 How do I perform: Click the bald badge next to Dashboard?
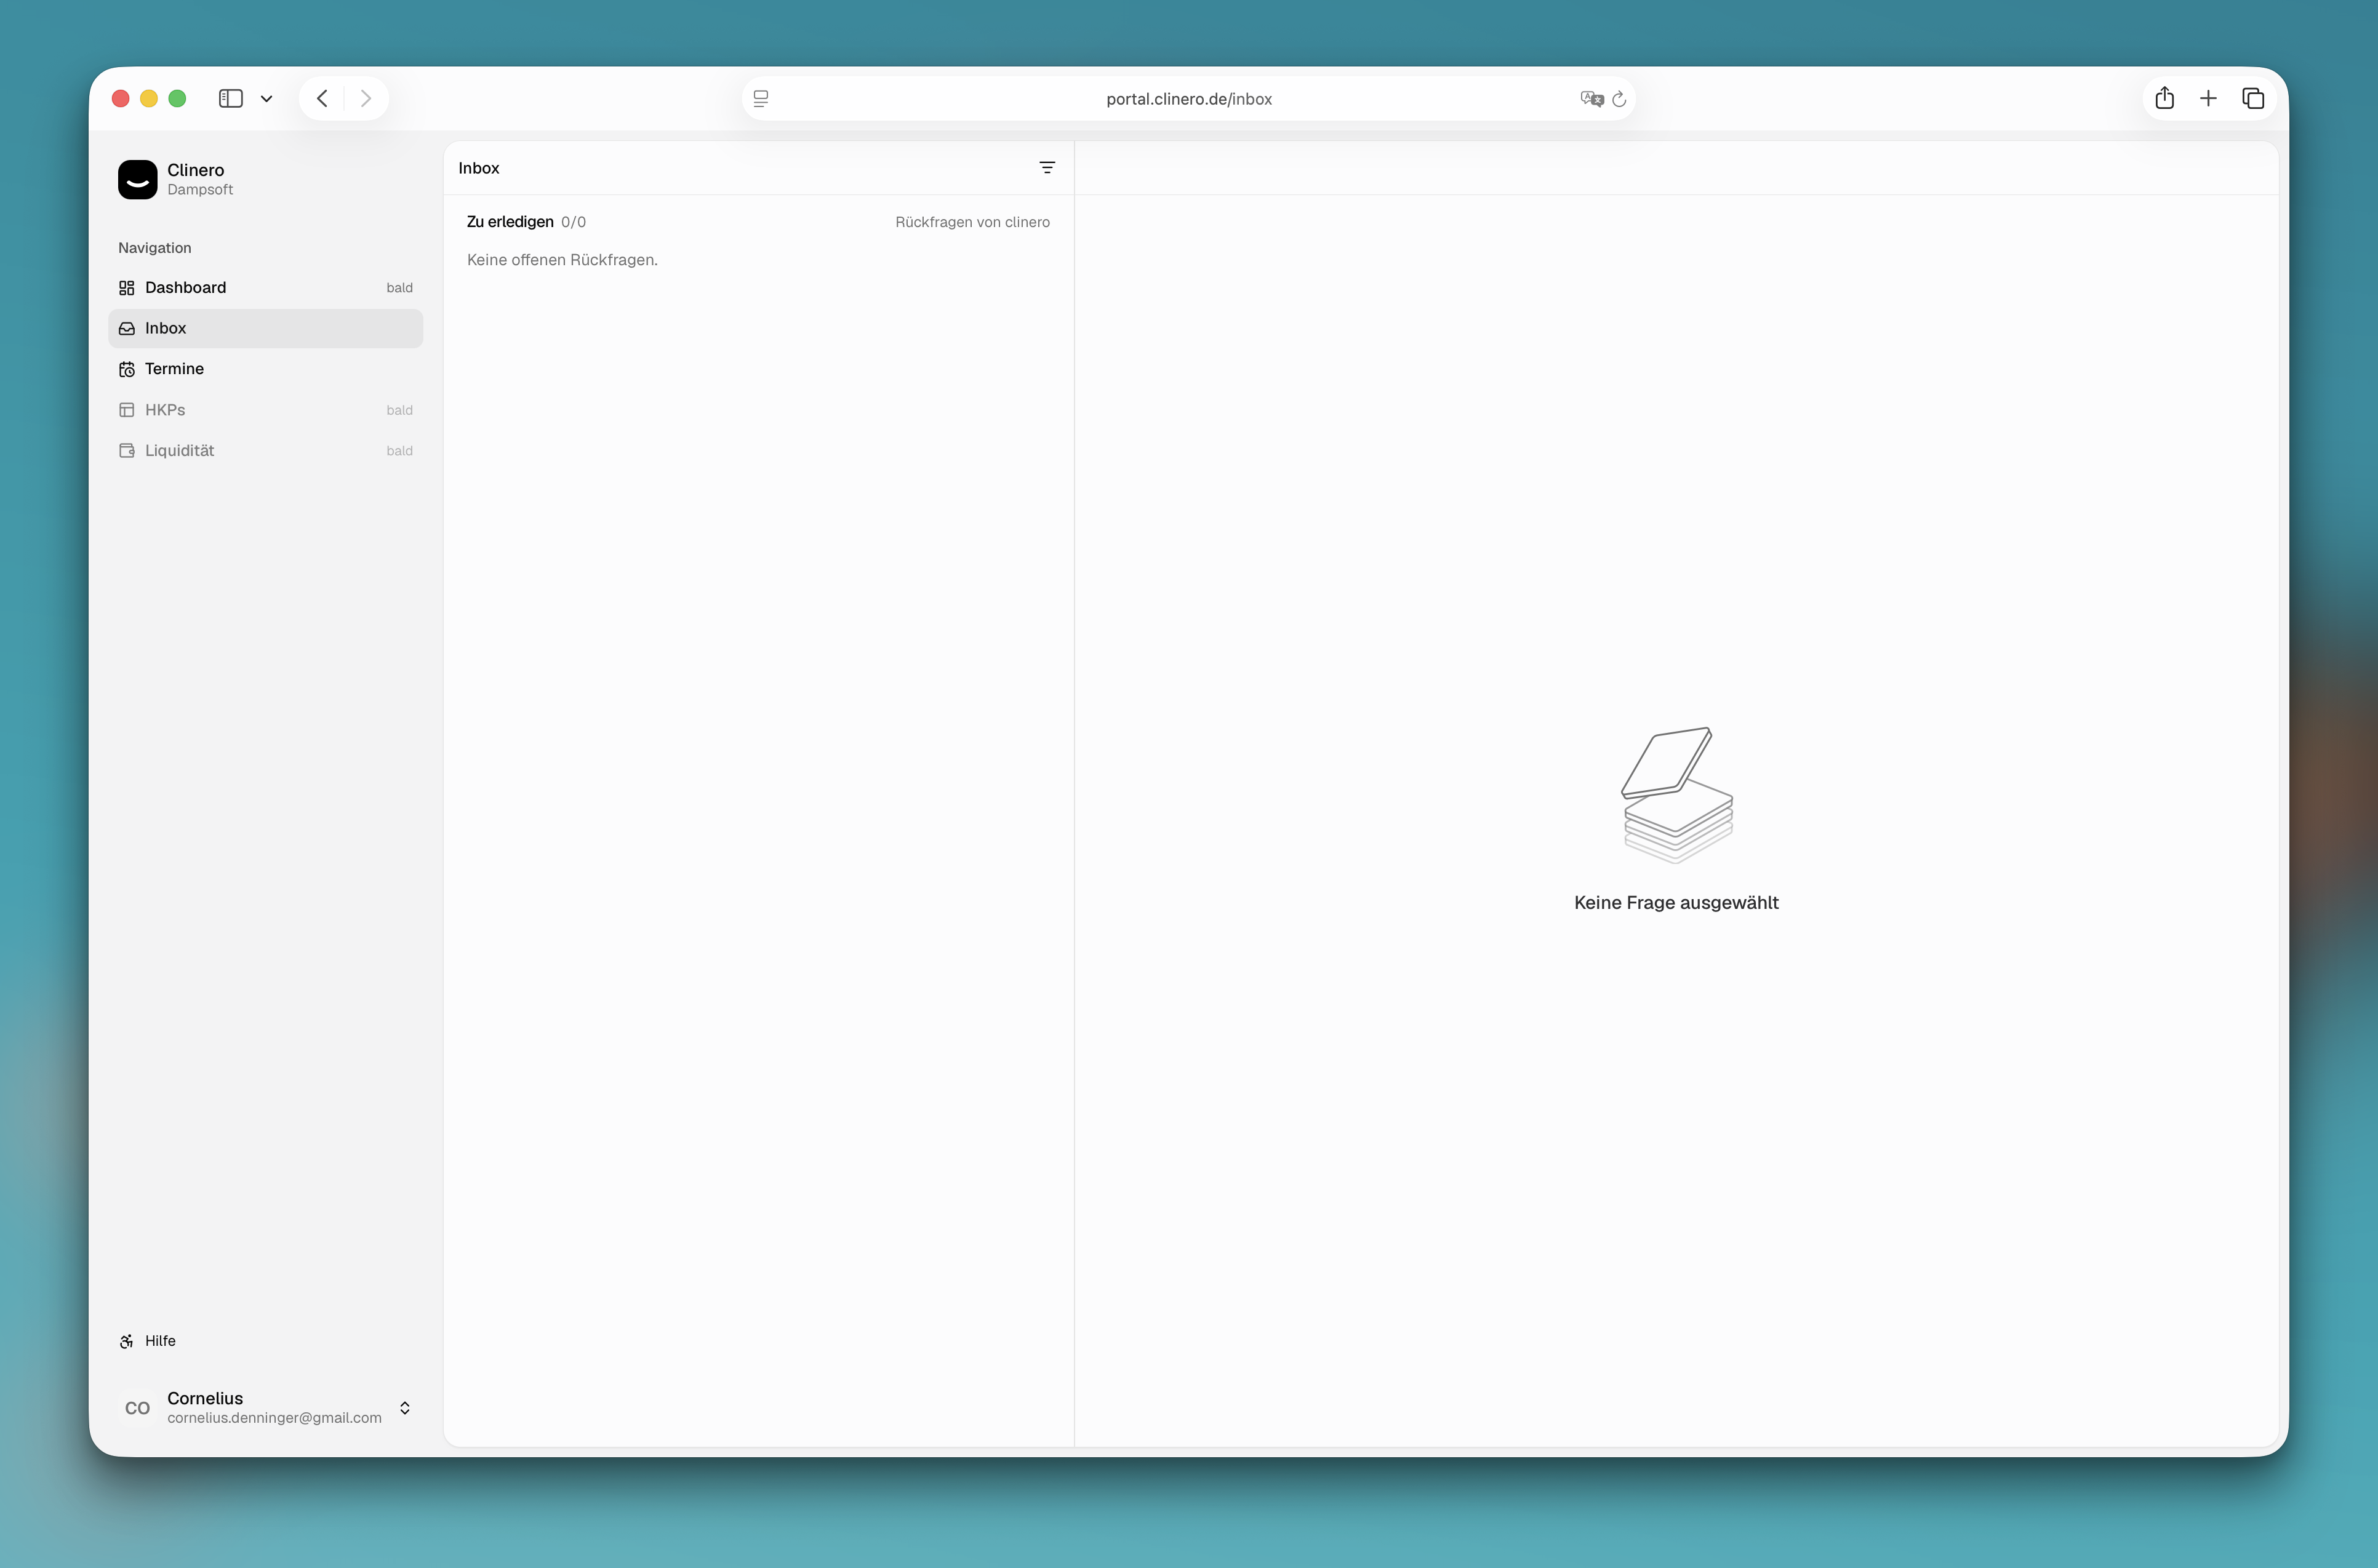pyautogui.click(x=399, y=288)
